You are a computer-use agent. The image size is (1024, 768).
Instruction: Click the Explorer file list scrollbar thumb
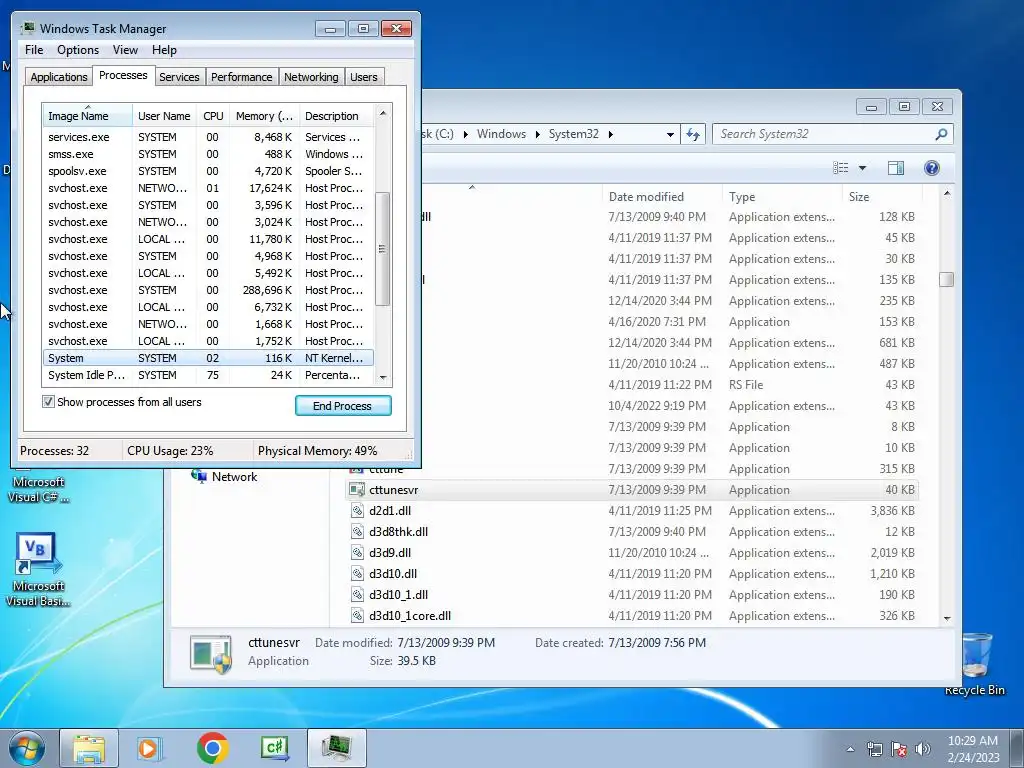(946, 280)
